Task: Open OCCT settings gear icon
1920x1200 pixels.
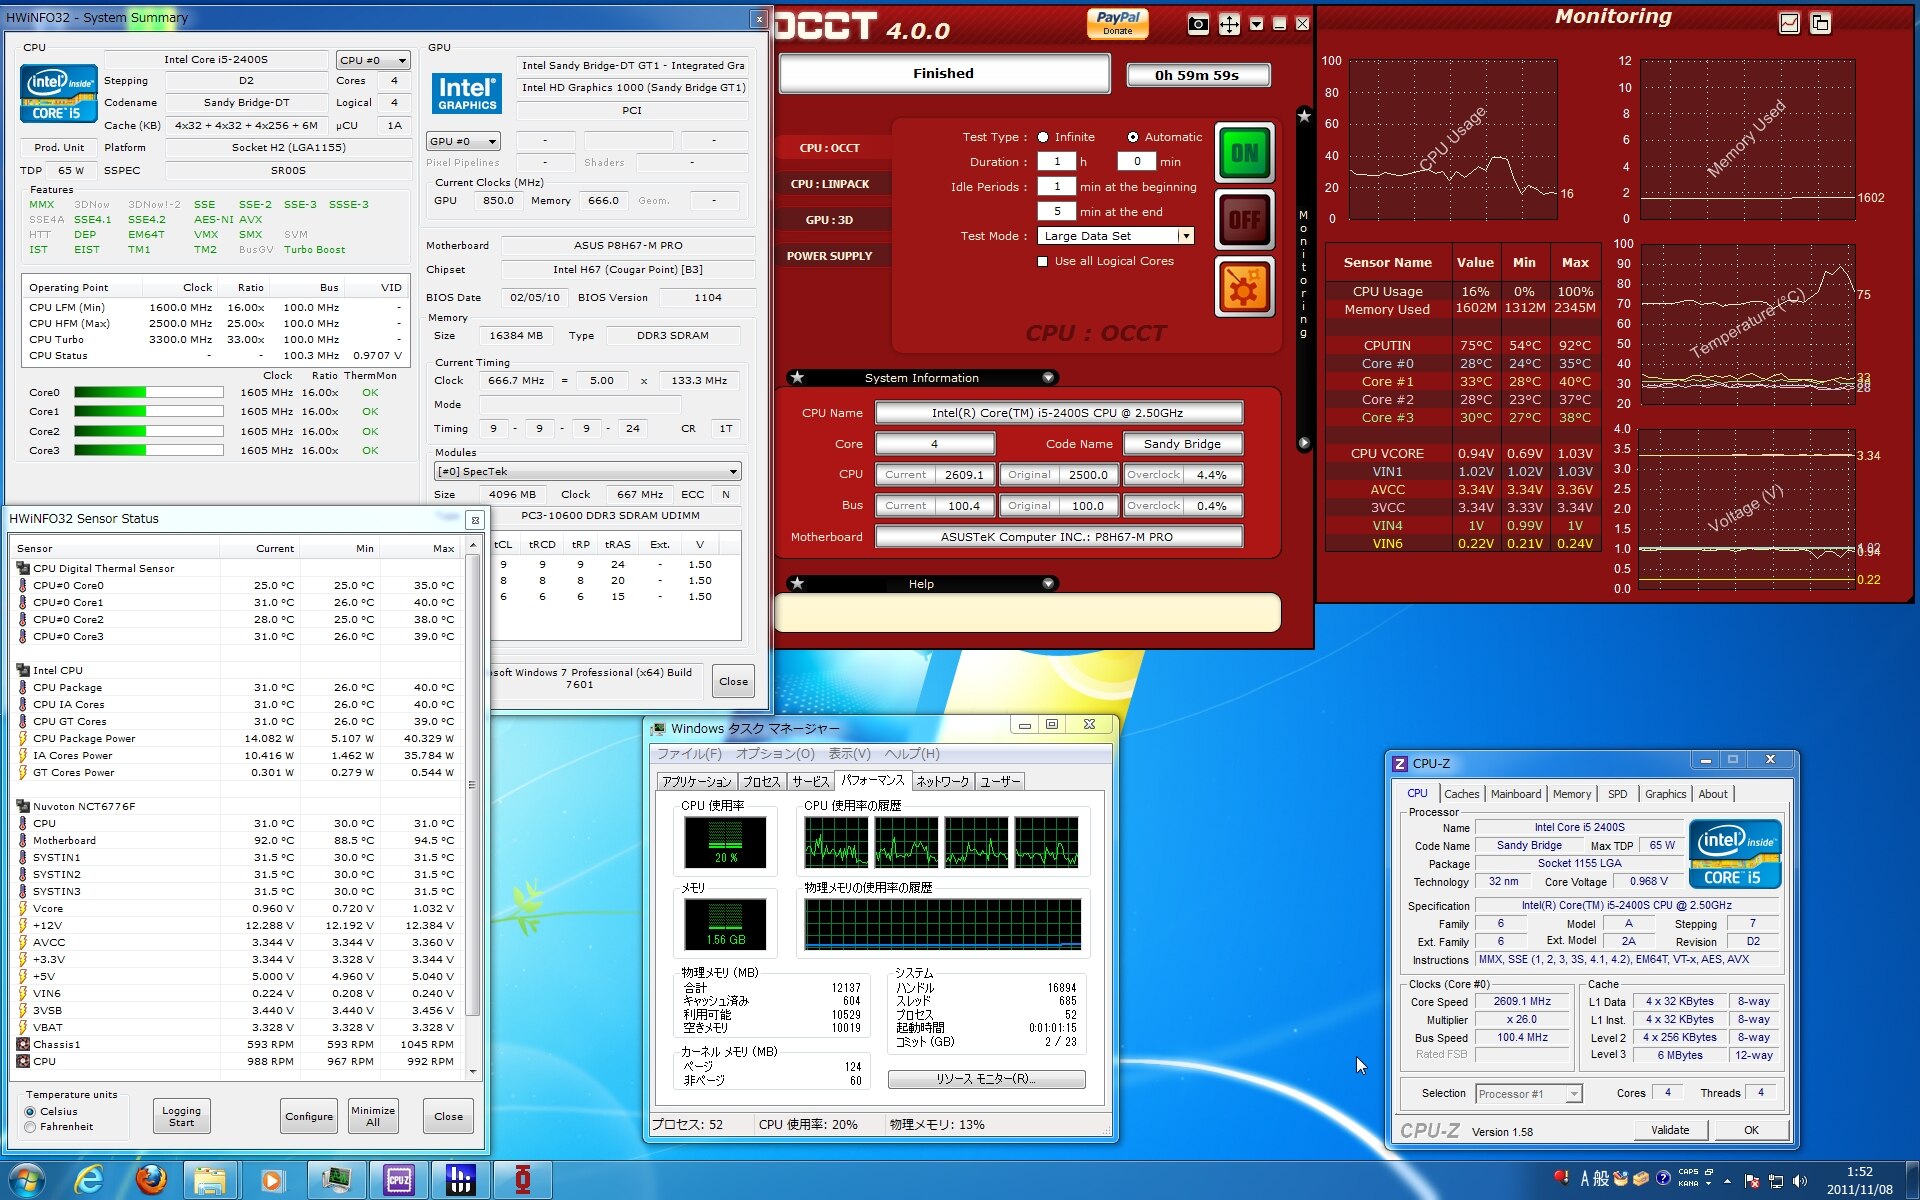Action: 1244,287
